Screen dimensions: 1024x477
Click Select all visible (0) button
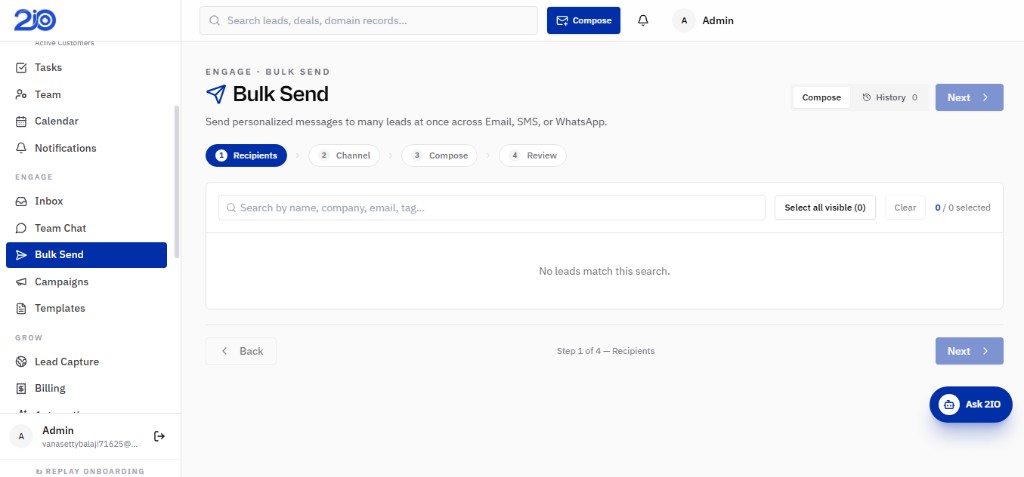click(825, 208)
